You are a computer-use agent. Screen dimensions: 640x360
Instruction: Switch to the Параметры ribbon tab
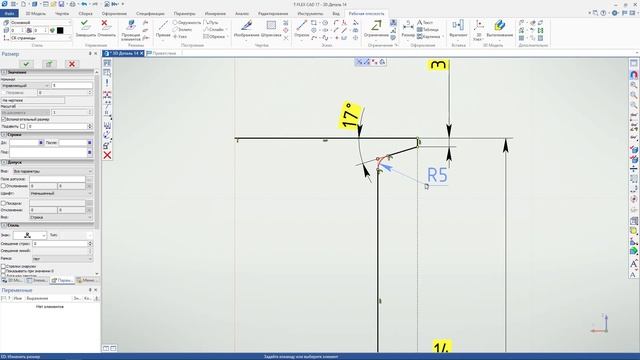pos(184,13)
